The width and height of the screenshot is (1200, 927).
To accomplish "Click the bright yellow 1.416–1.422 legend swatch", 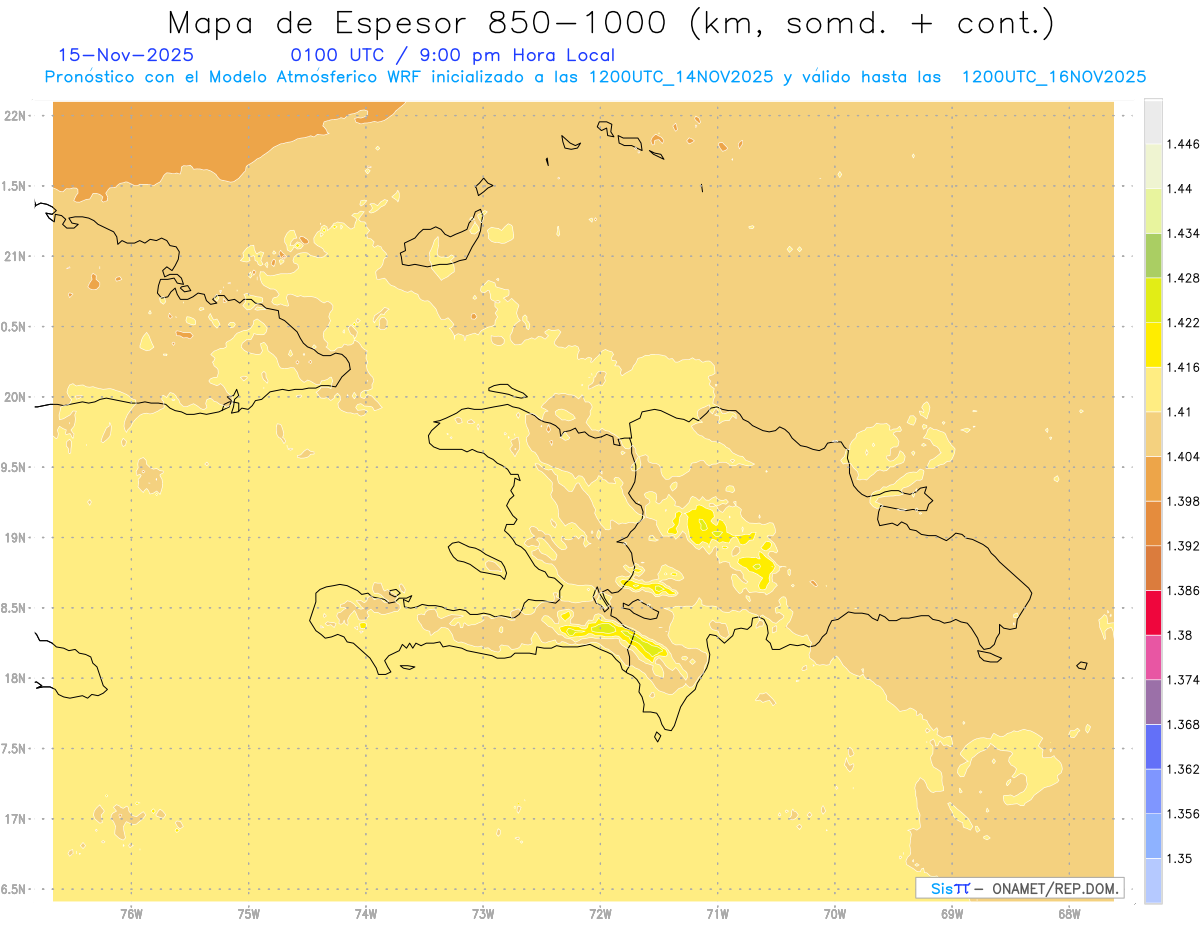I will 1153,344.
